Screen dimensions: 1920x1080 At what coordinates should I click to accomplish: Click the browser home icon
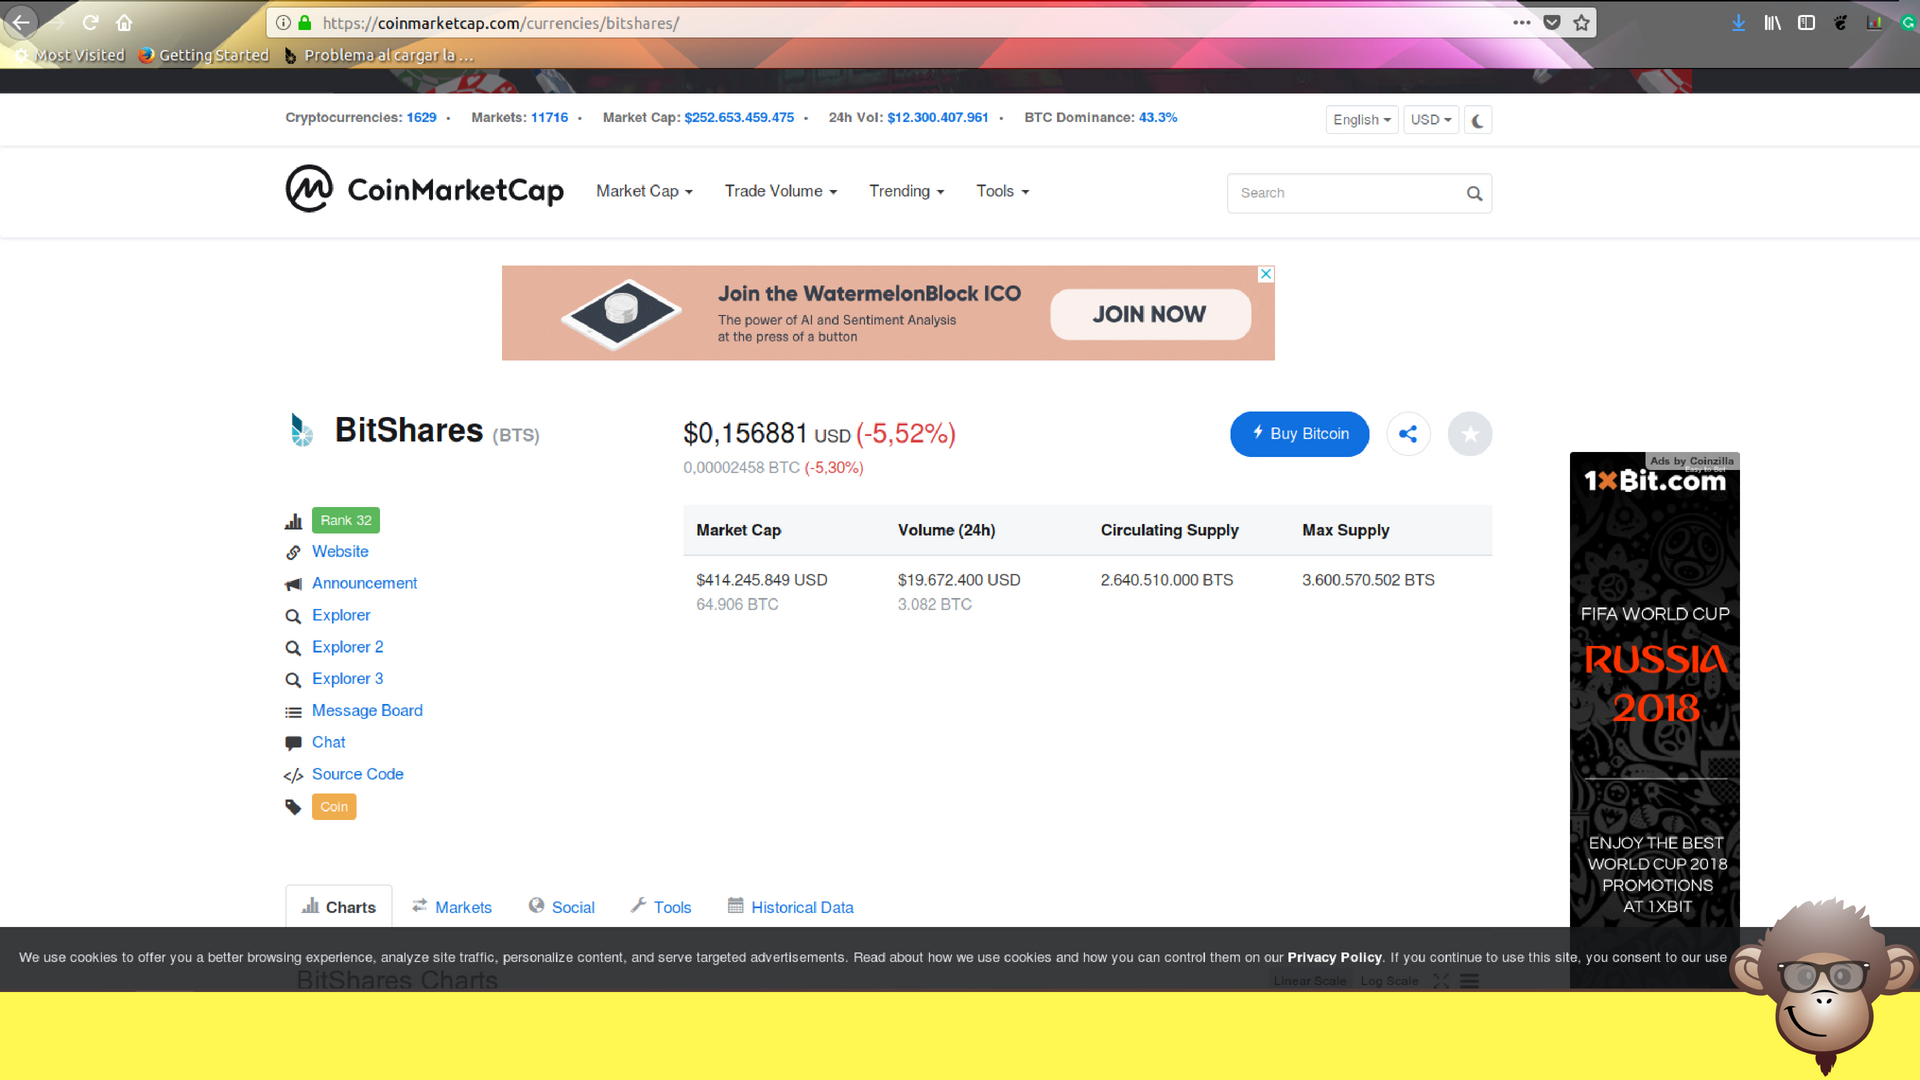coord(124,23)
